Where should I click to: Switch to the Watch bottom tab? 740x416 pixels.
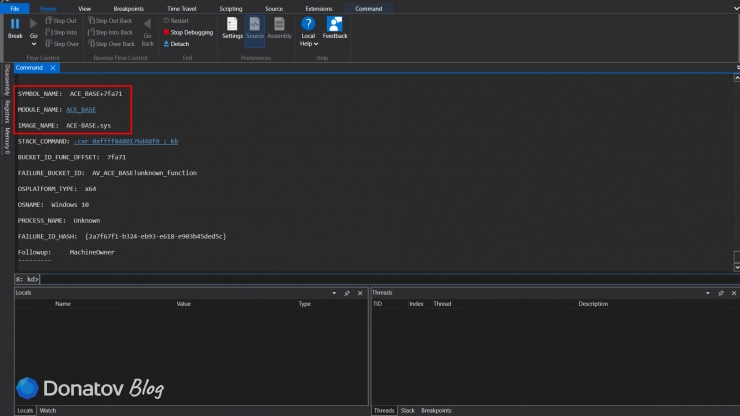click(48, 411)
